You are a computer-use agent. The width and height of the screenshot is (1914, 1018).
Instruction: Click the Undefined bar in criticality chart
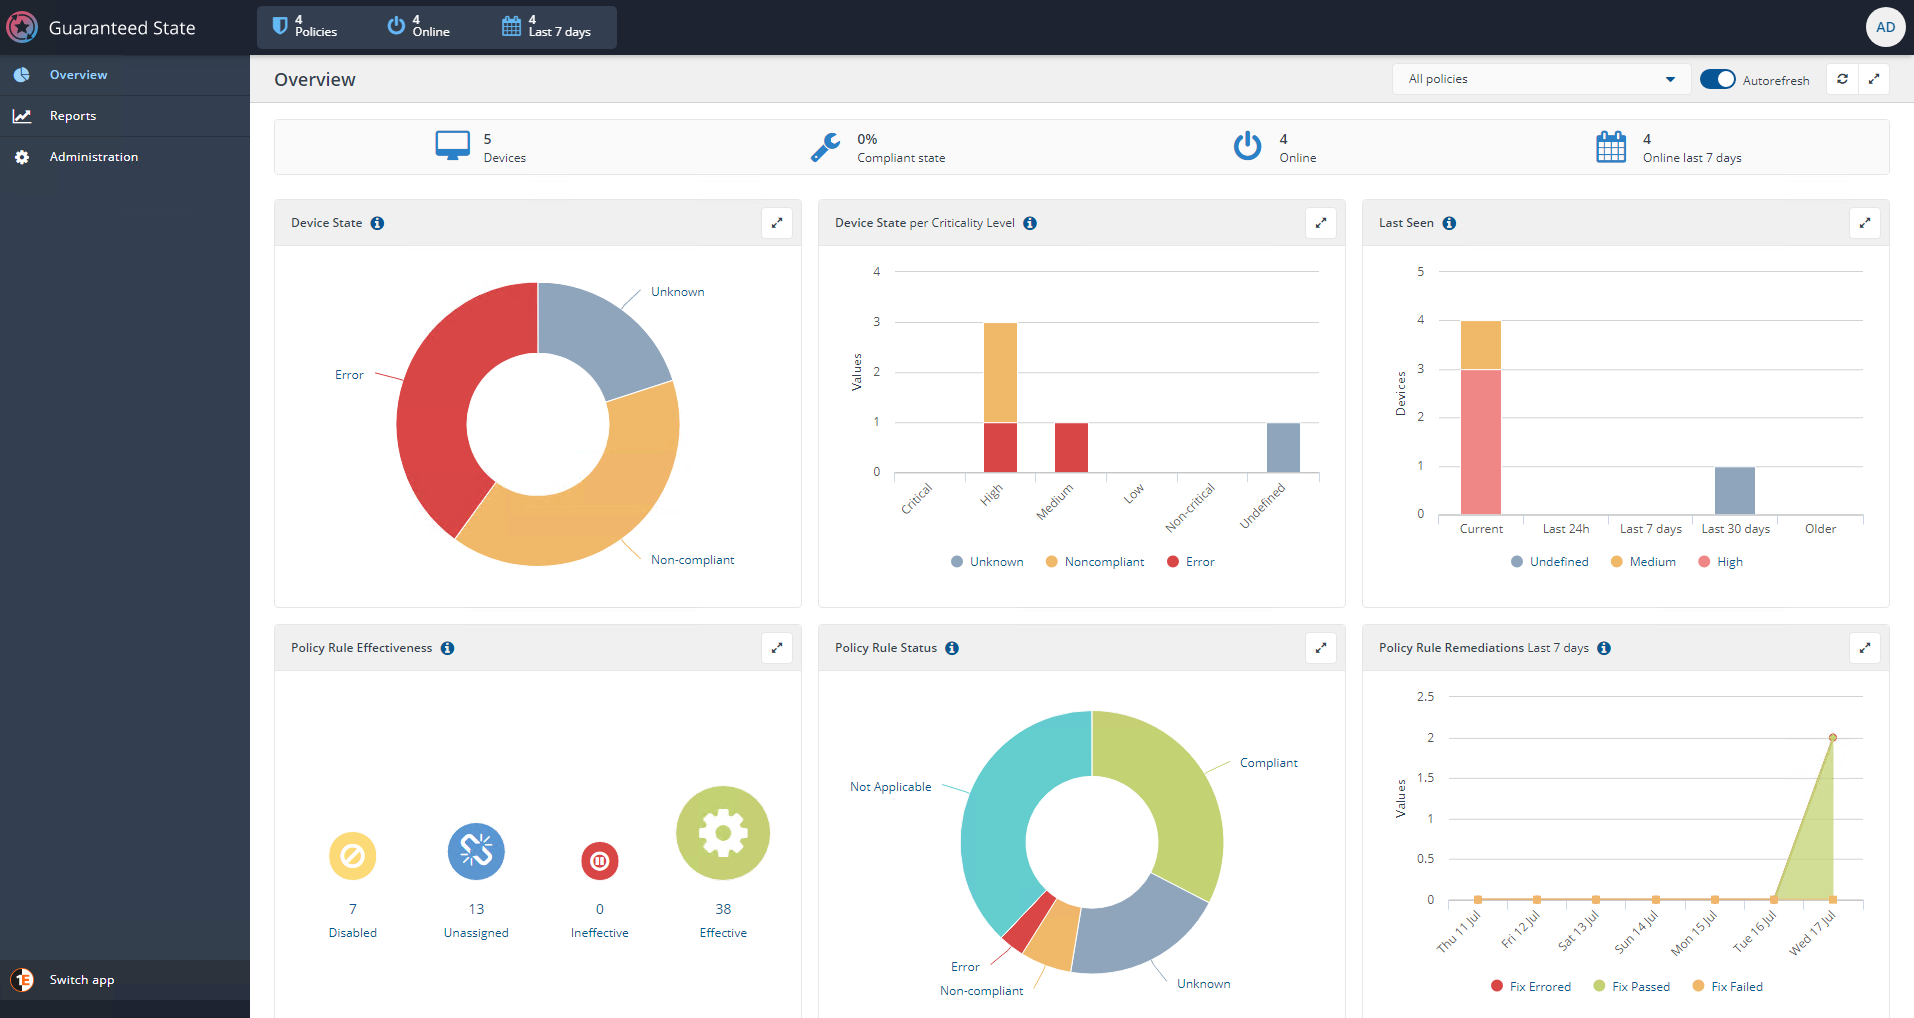(x=1283, y=448)
